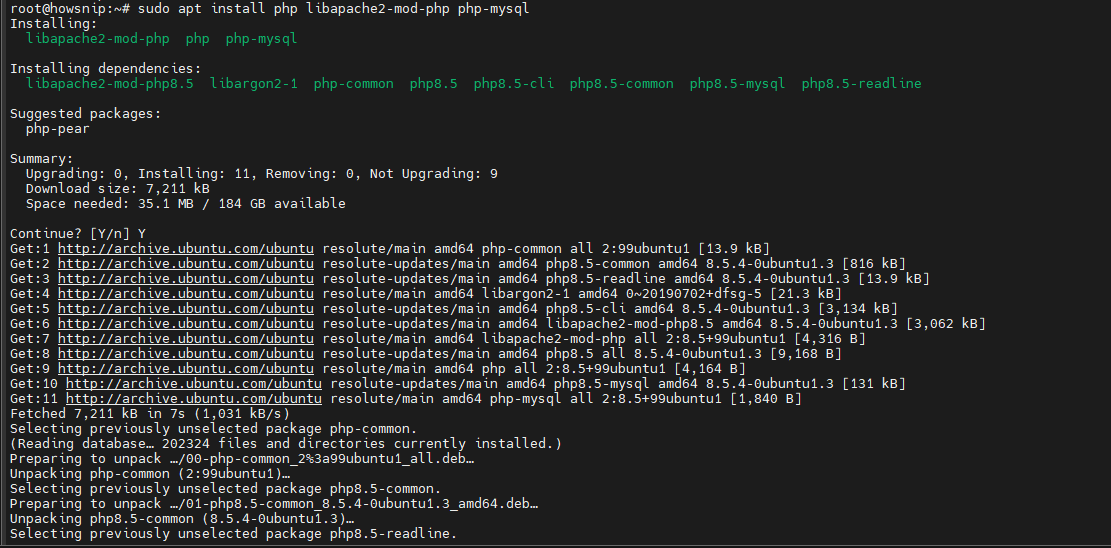
Task: Click green 'php8.5-common' dependency name
Action: coord(621,84)
